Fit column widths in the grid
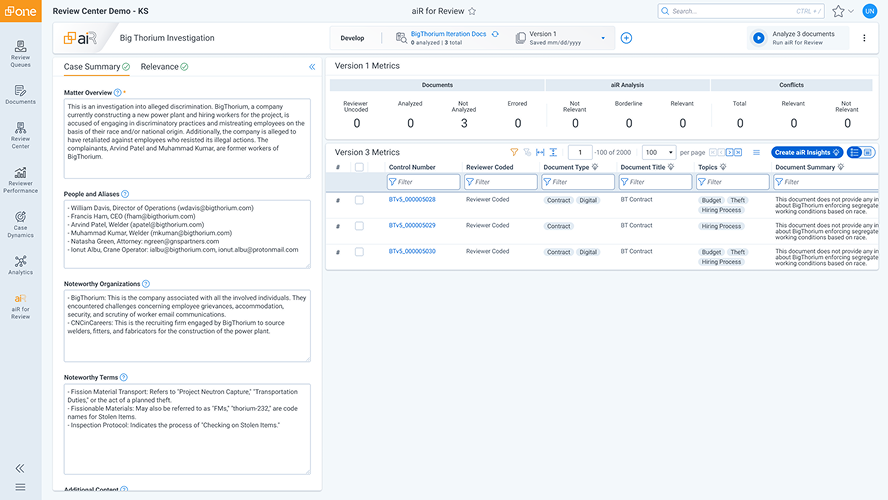Screen dimensions: 888x500 click(x=540, y=152)
